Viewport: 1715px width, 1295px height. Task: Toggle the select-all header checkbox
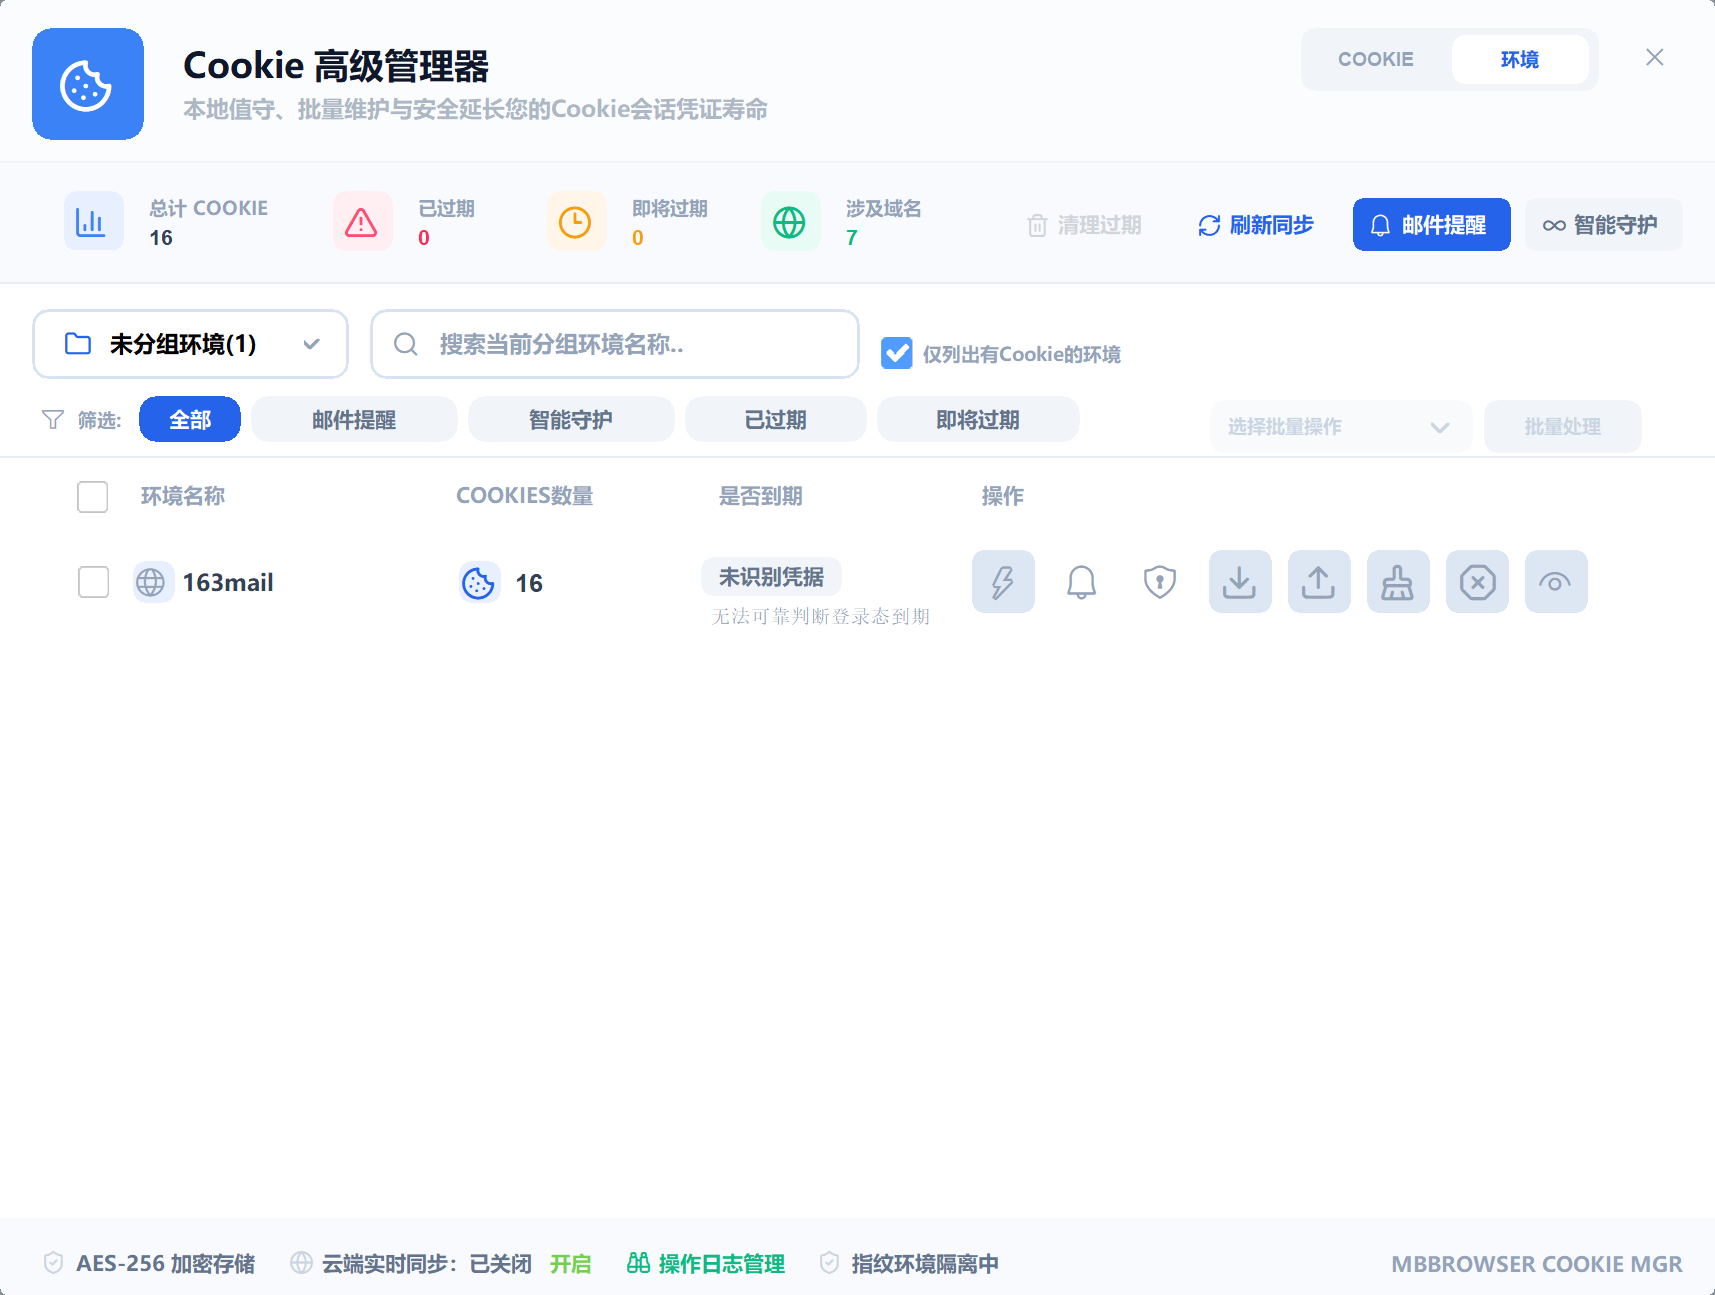click(93, 496)
